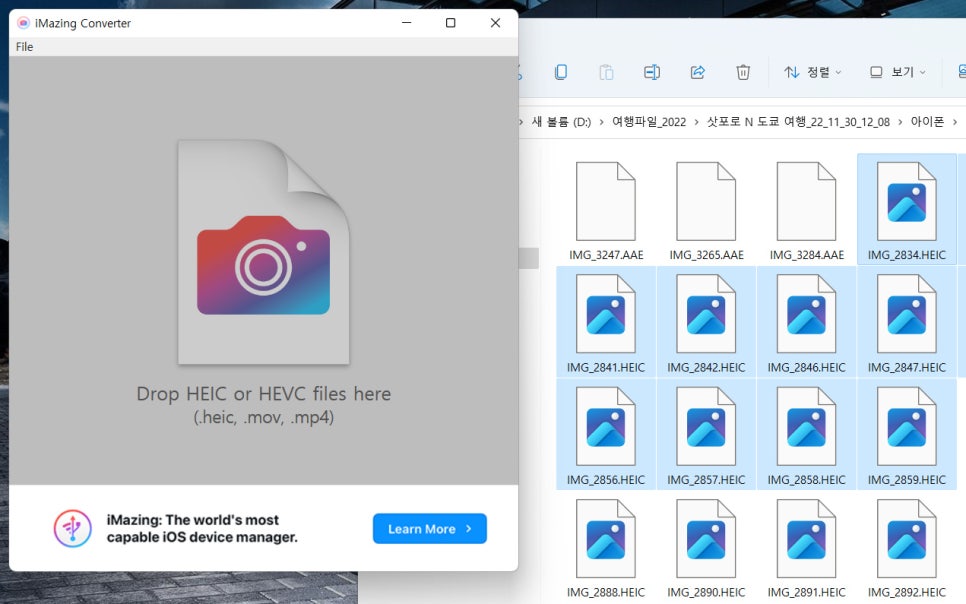Click the rename icon in Explorer toolbar
Screen dimensions: 966x604
coord(652,72)
